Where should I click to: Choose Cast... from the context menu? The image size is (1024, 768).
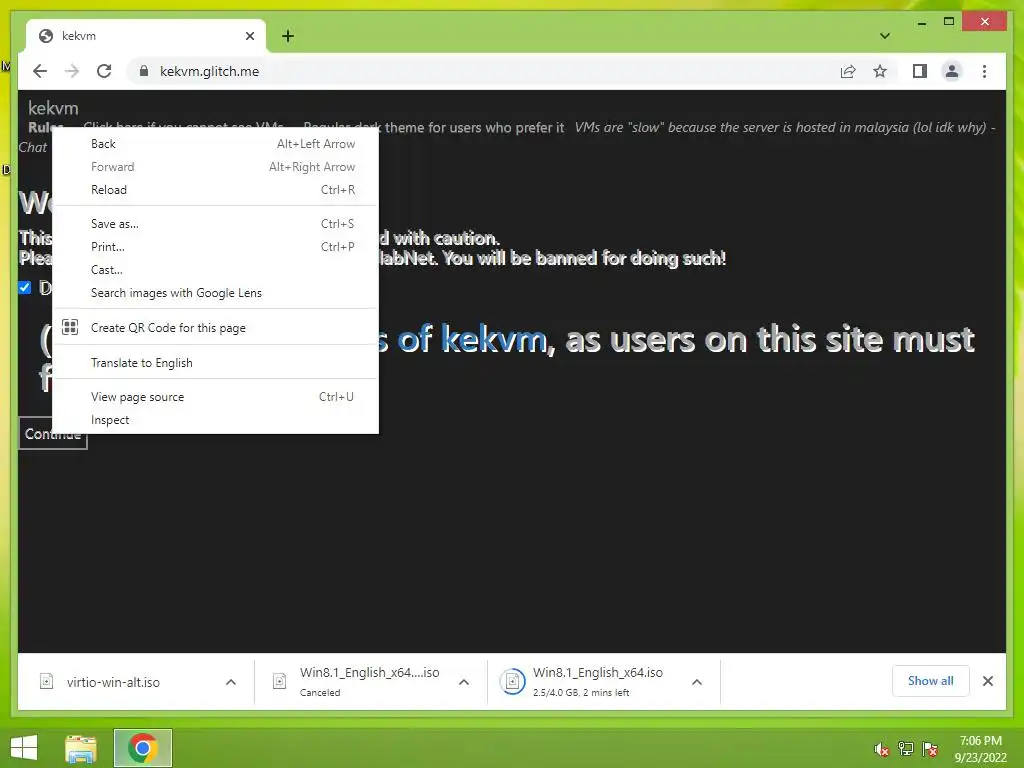[x=216, y=270]
